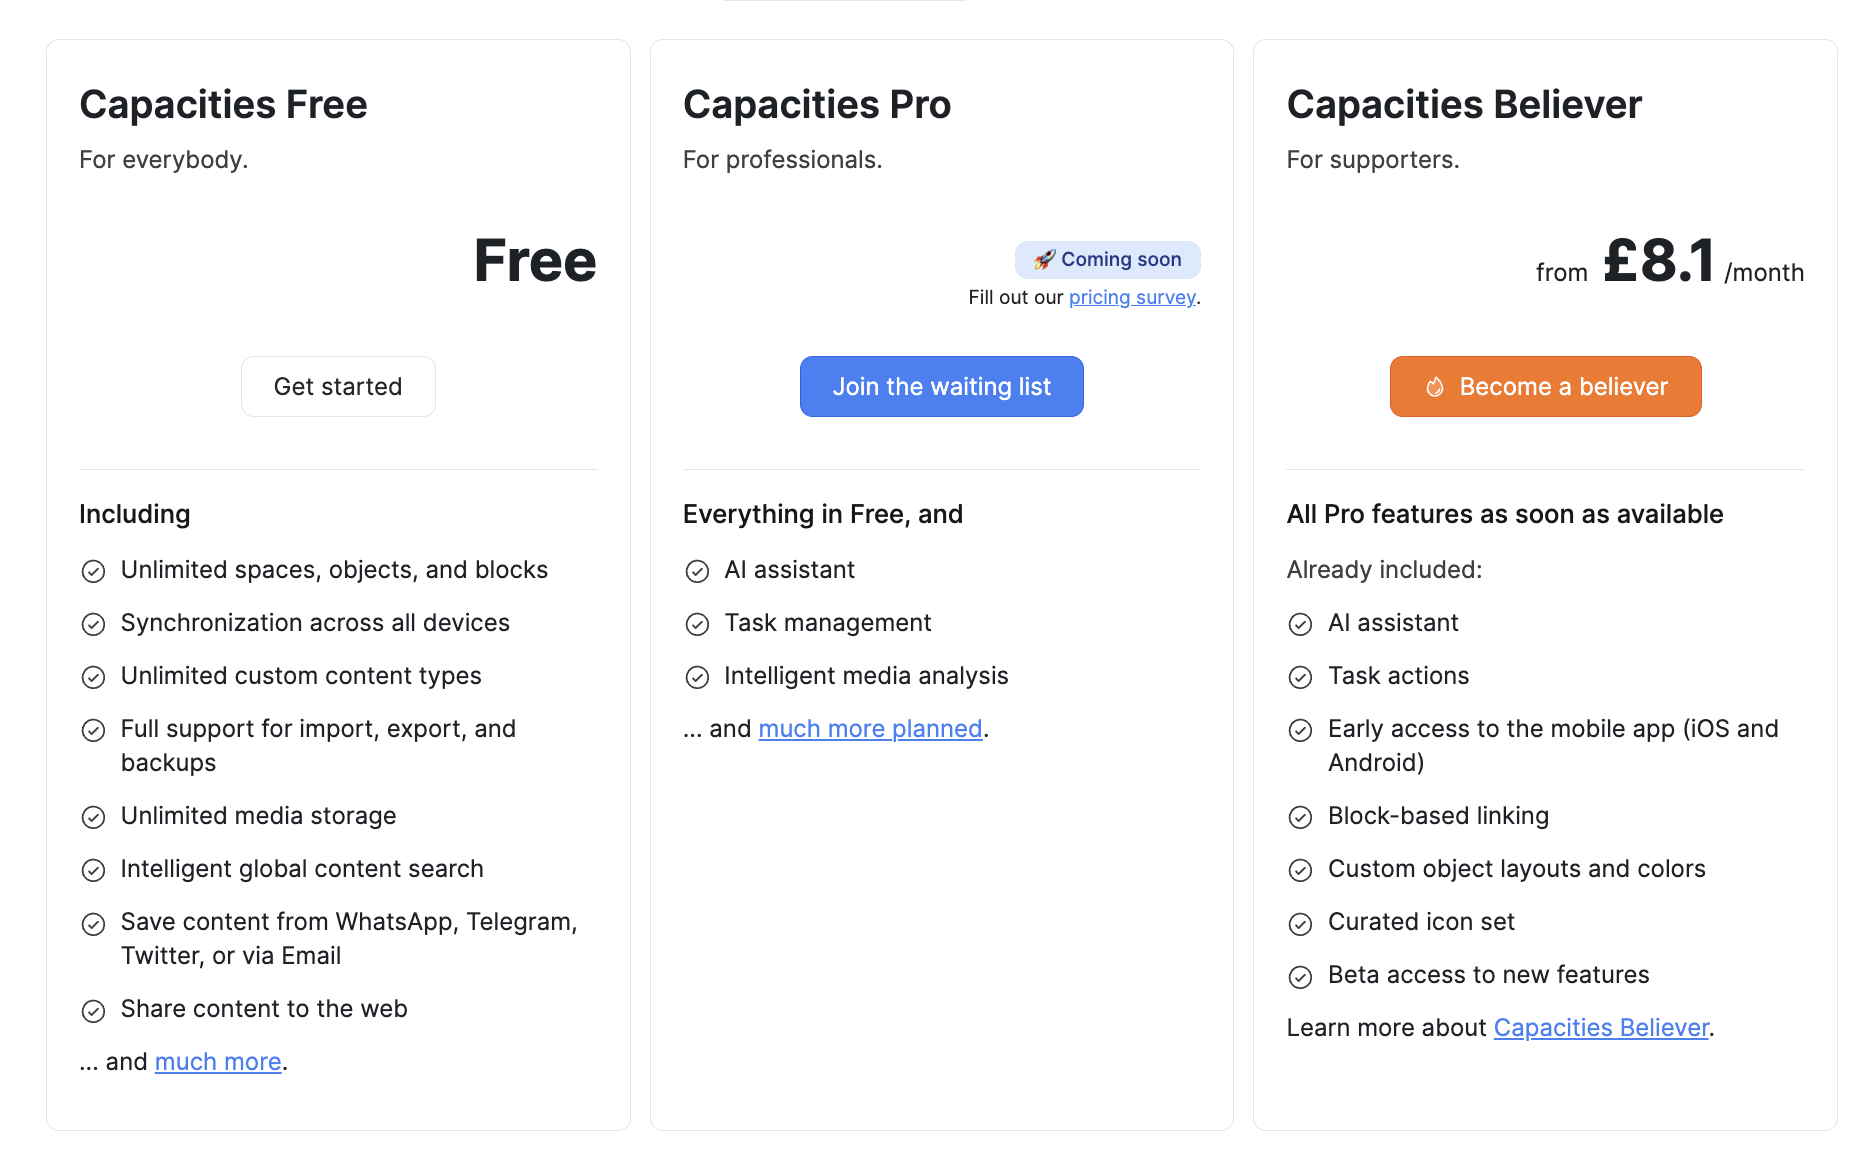Click the checkmark icon beside Synchronization across all devices
Image resolution: width=1866 pixels, height=1160 pixels.
(x=93, y=624)
